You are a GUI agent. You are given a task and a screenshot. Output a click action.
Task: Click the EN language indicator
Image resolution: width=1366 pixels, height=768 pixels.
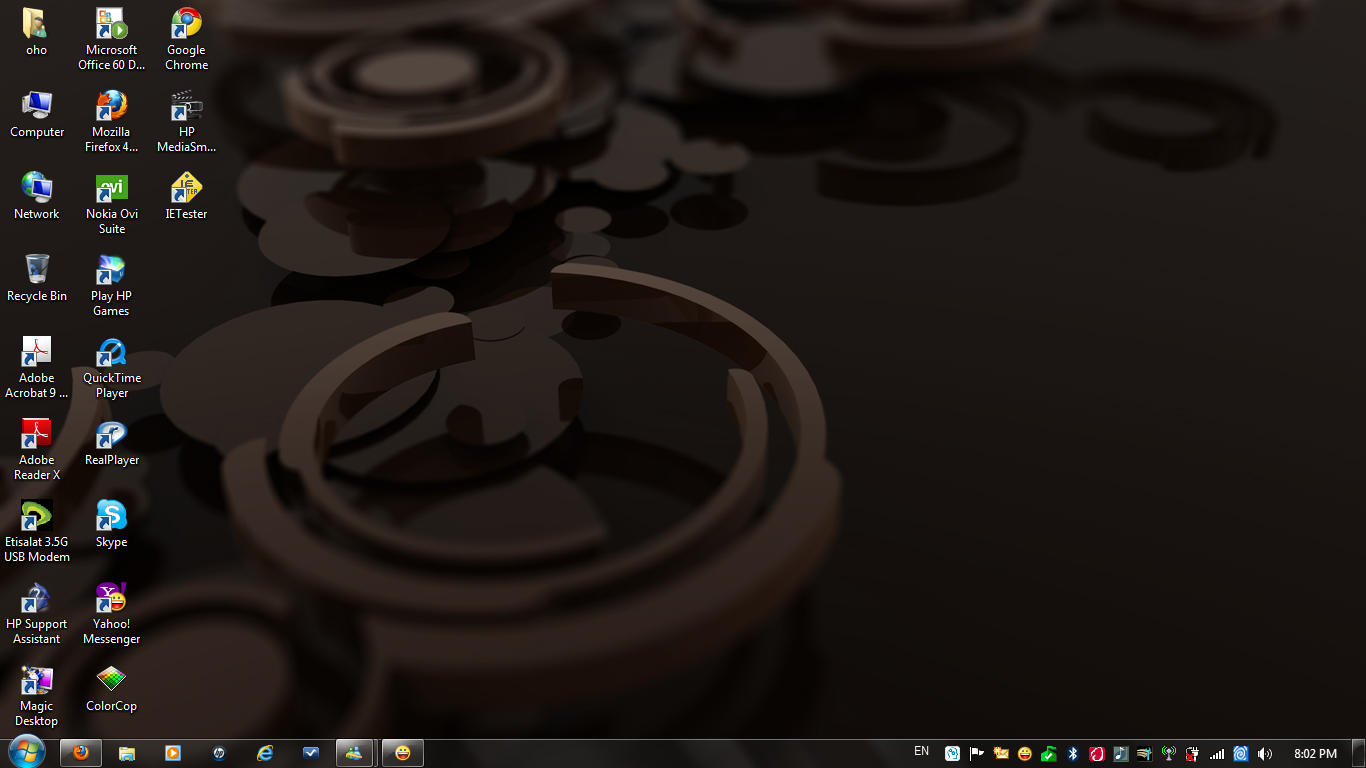[921, 751]
